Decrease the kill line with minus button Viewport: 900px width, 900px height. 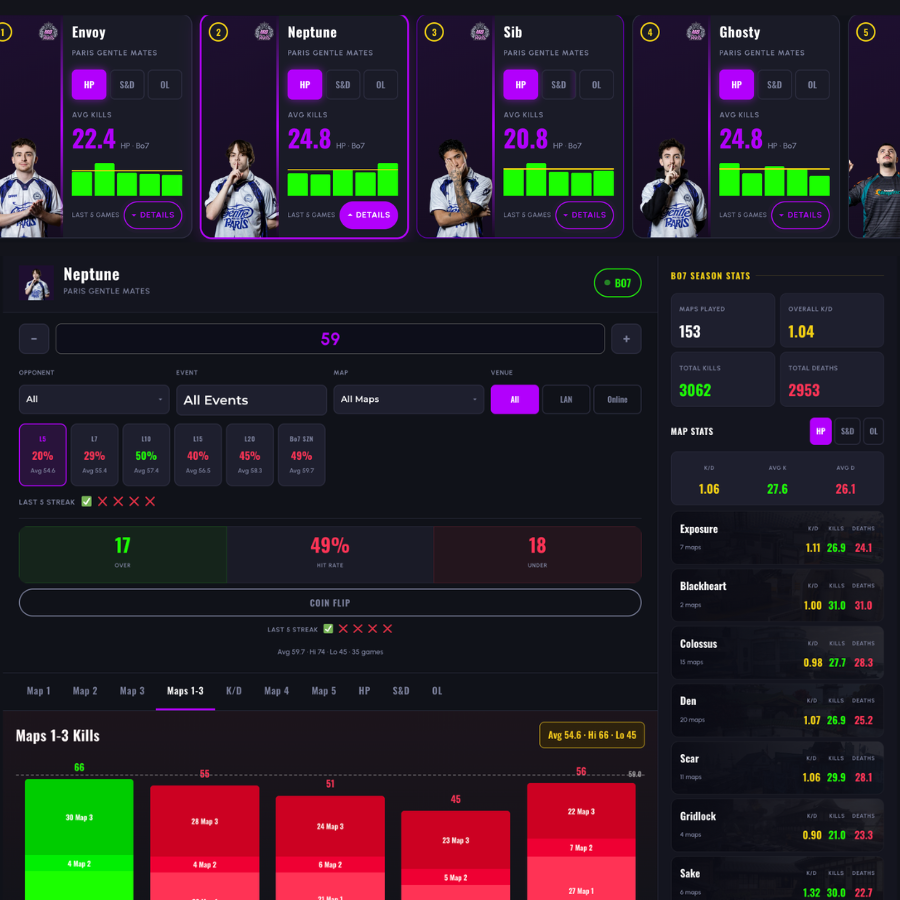(x=34, y=339)
